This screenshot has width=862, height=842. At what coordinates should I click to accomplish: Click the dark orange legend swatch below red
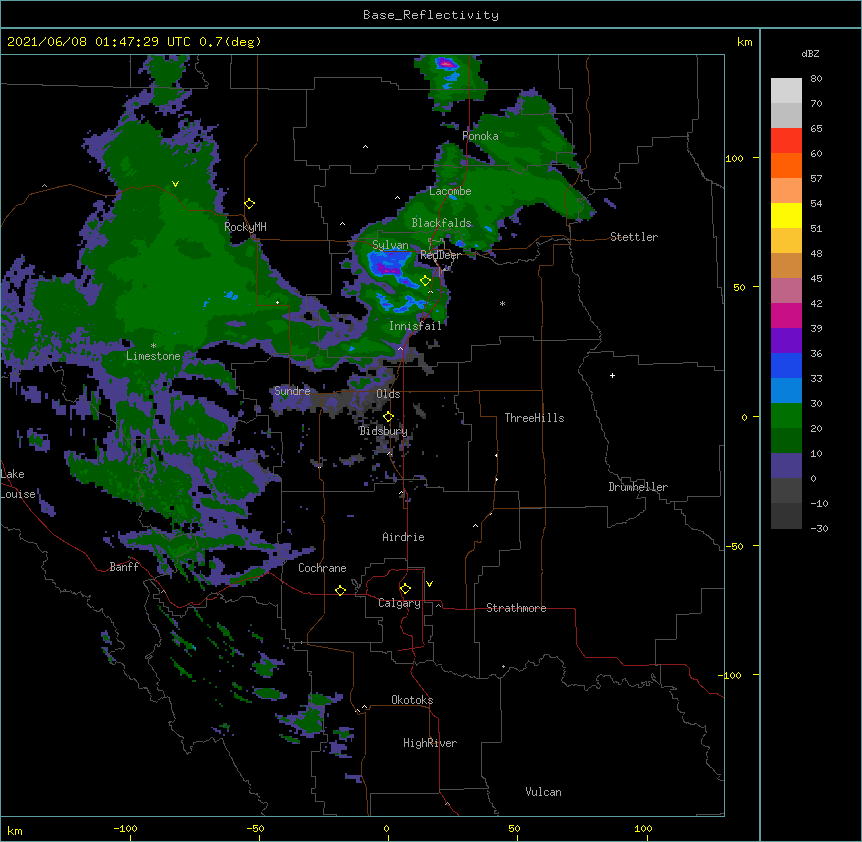786,165
